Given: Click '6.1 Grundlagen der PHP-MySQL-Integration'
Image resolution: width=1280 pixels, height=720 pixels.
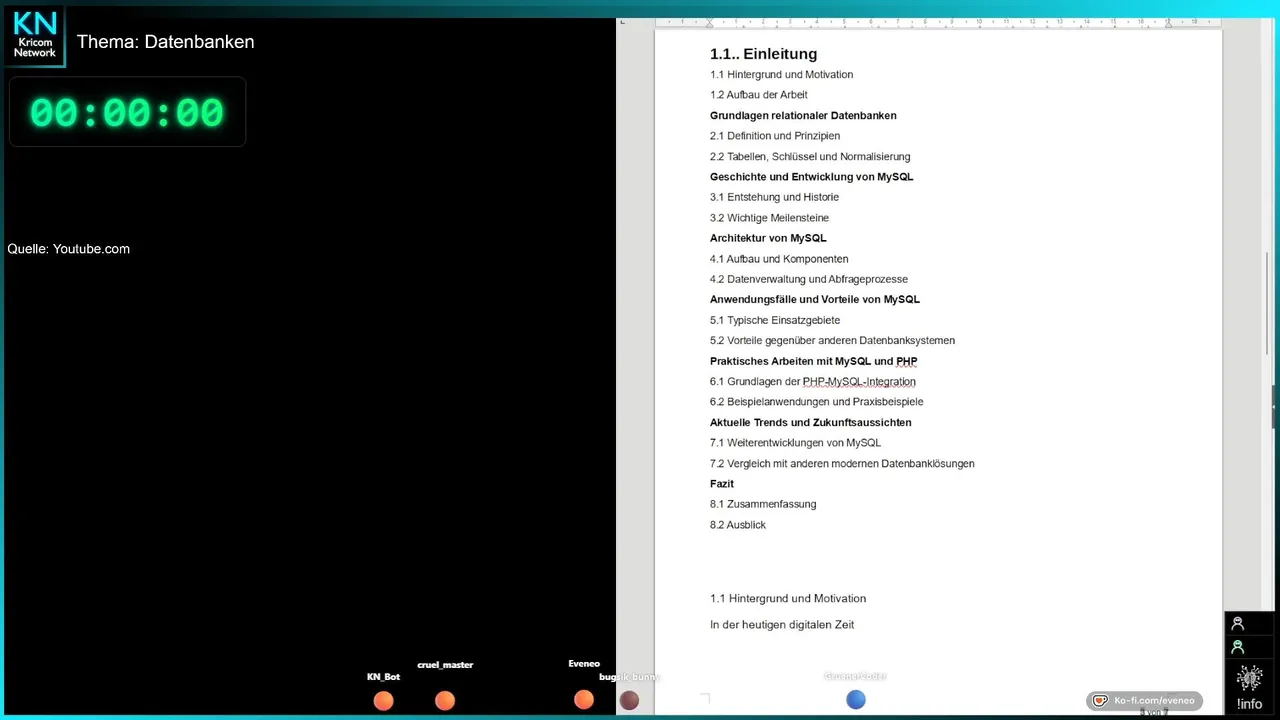Looking at the screenshot, I should (x=813, y=381).
